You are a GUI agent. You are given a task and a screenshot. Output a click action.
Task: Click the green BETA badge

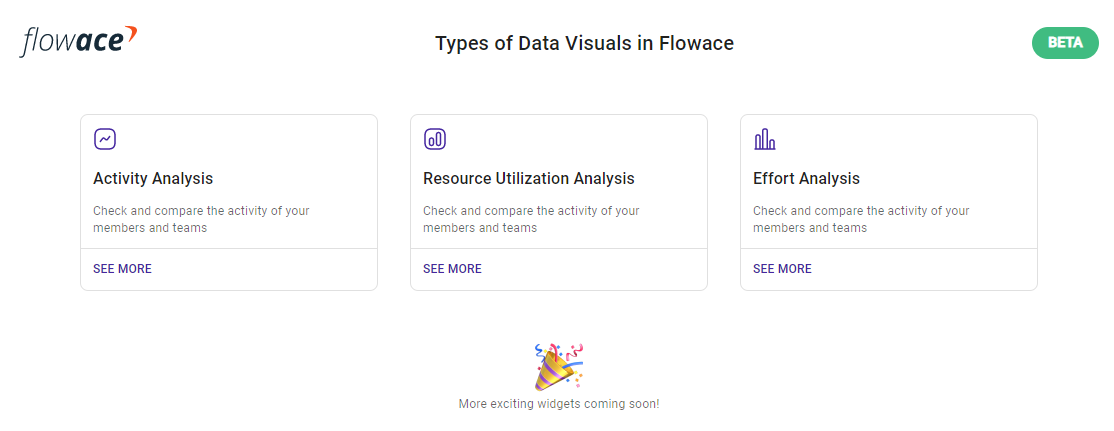[x=1065, y=43]
